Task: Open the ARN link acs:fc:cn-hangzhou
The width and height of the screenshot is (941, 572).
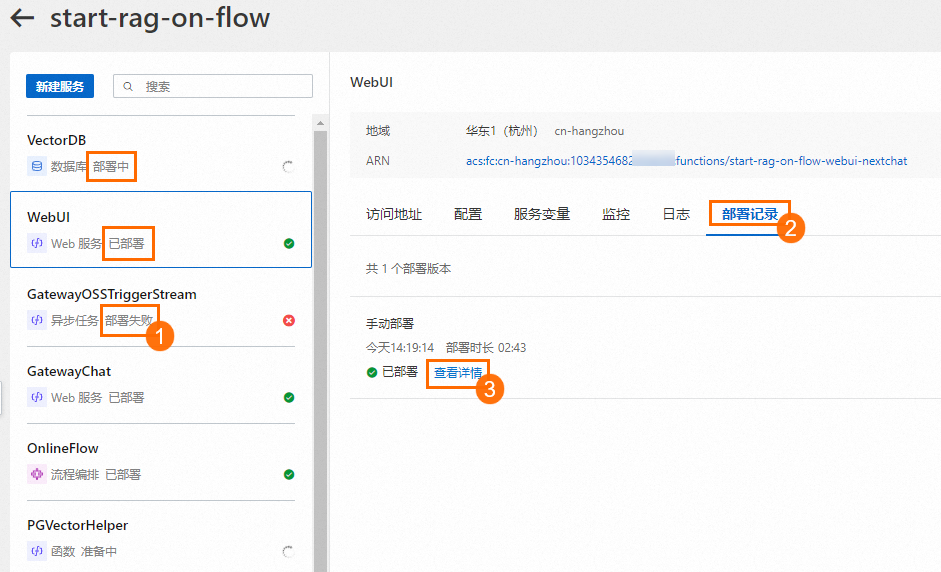Action: 686,161
